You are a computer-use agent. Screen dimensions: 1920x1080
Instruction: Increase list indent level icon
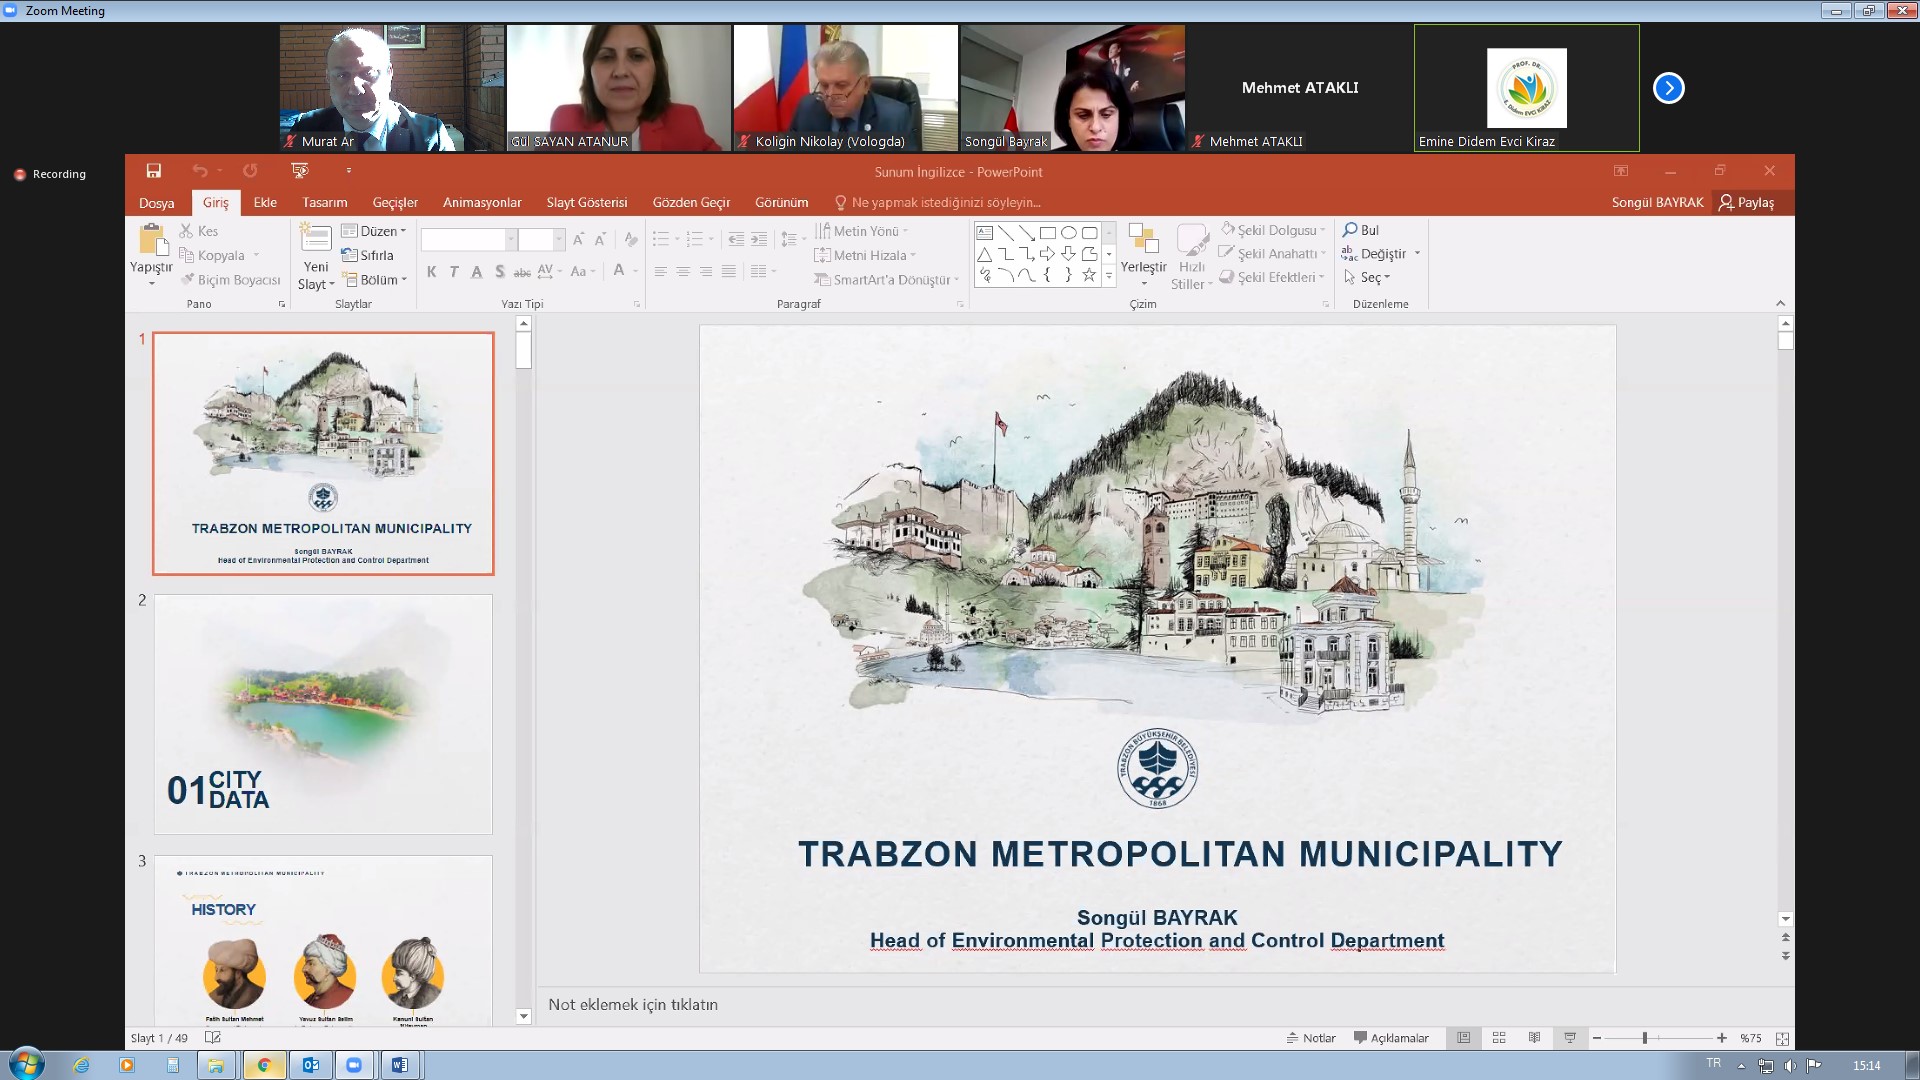(759, 239)
